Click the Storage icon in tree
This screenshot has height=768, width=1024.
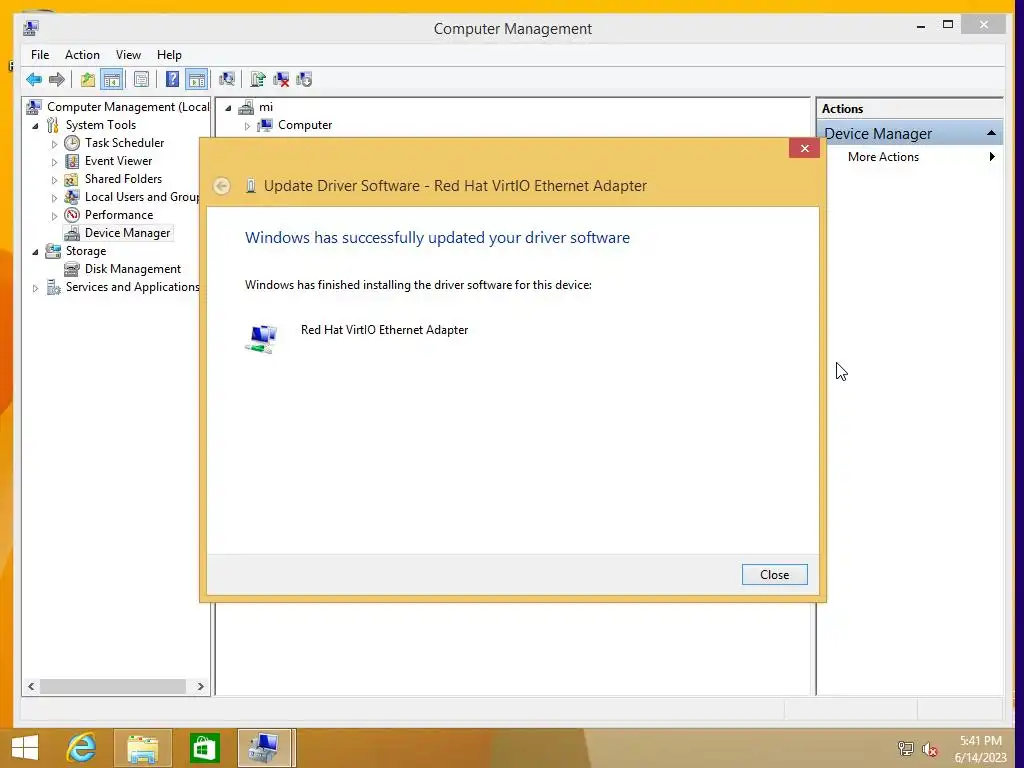[x=53, y=251]
